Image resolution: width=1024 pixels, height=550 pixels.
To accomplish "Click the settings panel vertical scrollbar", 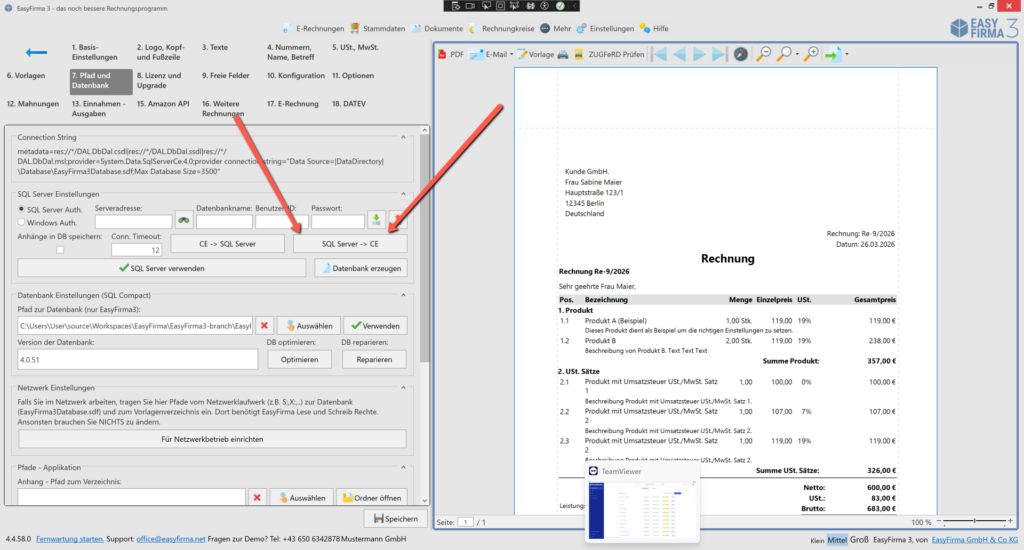I will point(424,248).
